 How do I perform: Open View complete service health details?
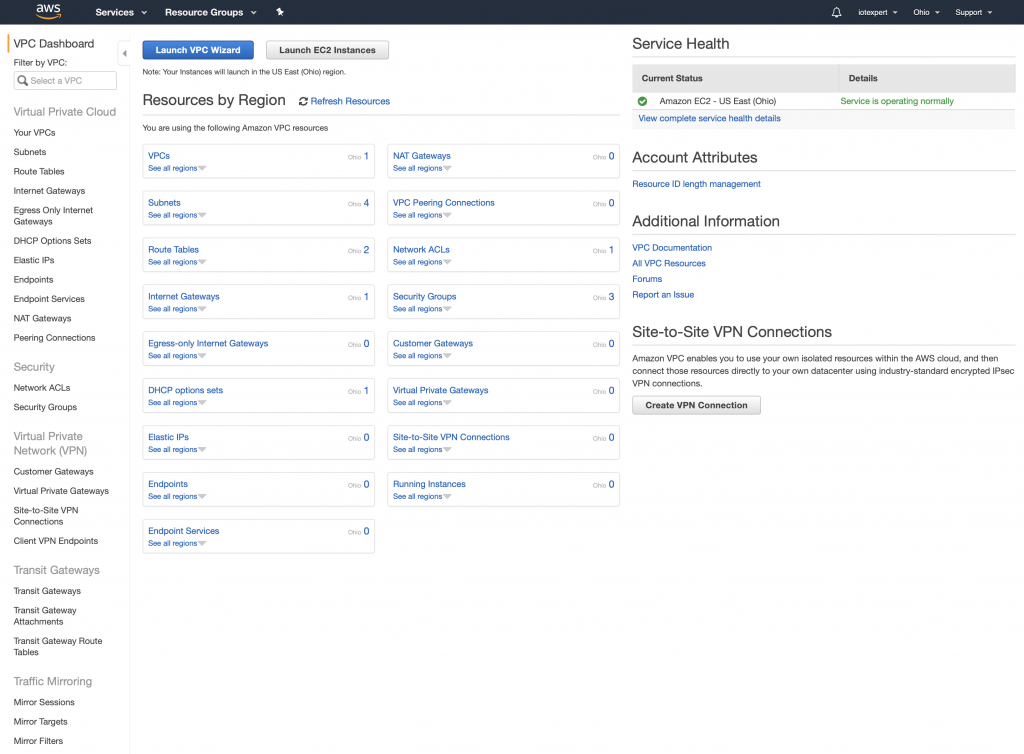point(709,118)
